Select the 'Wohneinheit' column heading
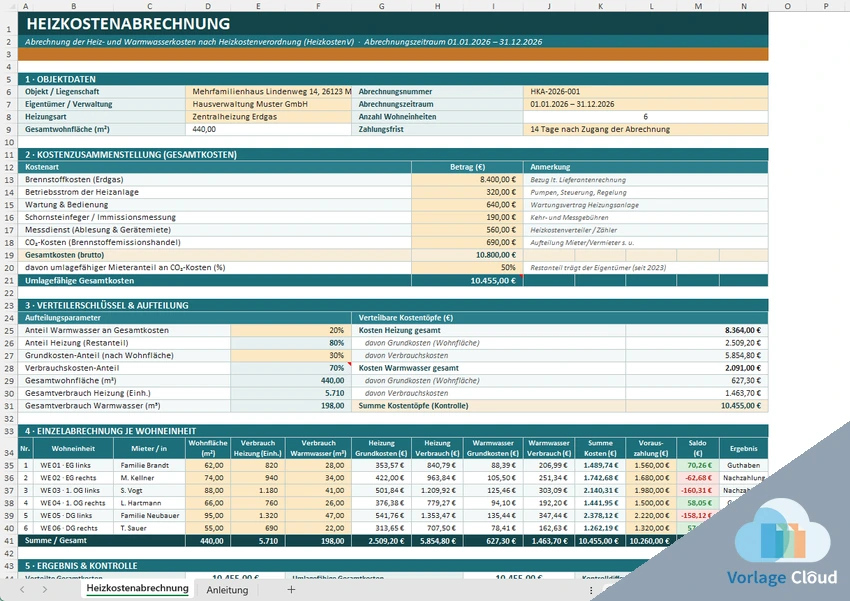850x601 pixels. [73, 448]
